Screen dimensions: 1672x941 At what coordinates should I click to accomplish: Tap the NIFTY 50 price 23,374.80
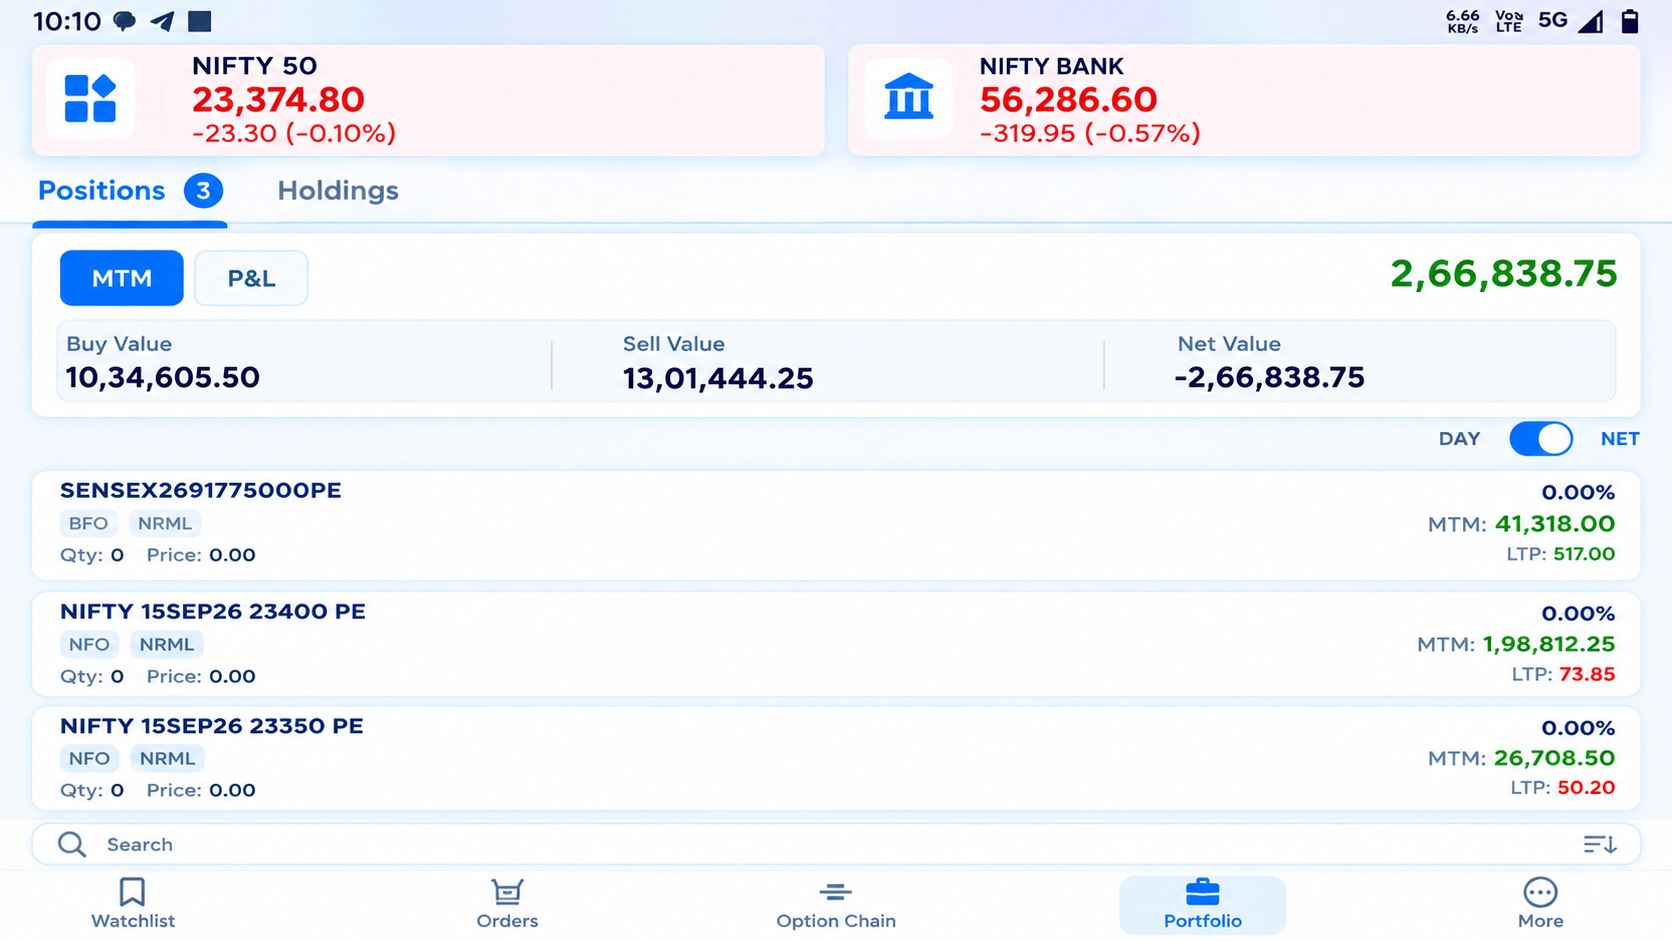278,100
